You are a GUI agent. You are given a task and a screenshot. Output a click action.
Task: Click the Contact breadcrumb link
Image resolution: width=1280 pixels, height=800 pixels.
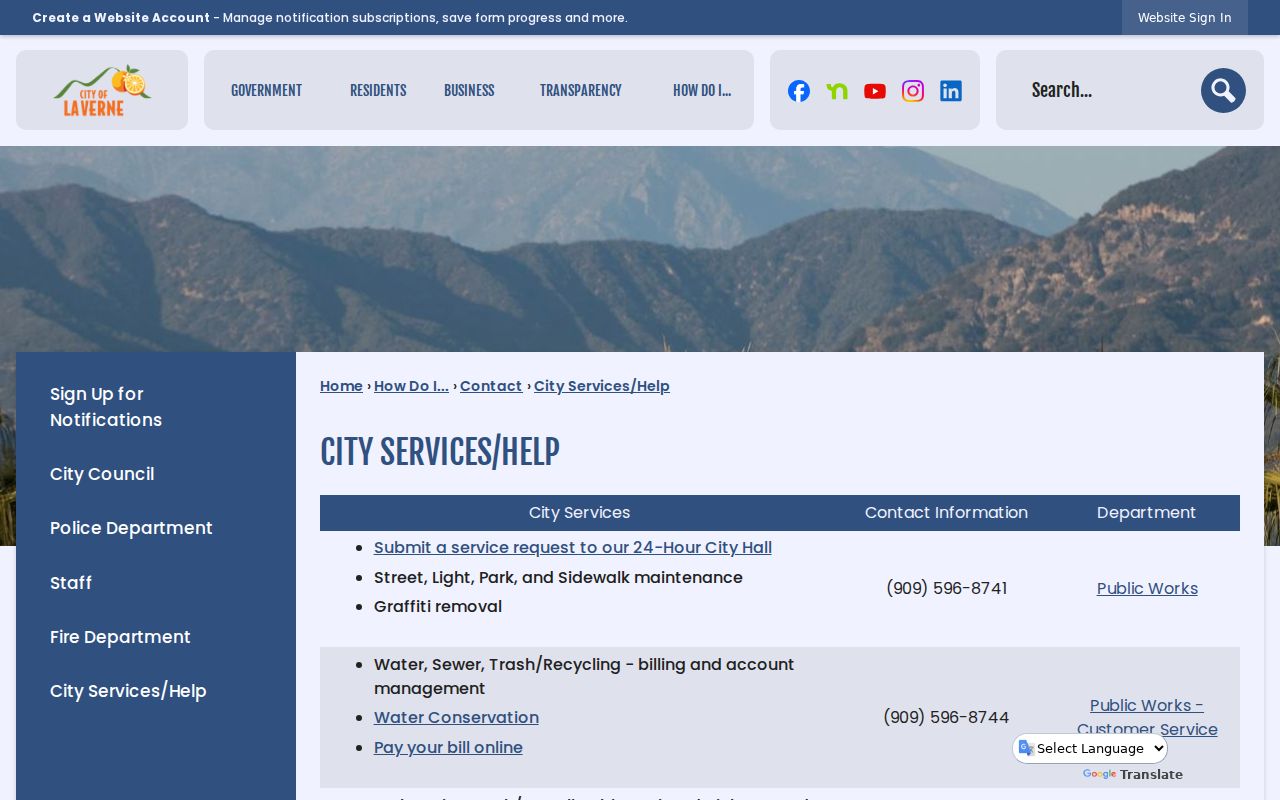[491, 386]
